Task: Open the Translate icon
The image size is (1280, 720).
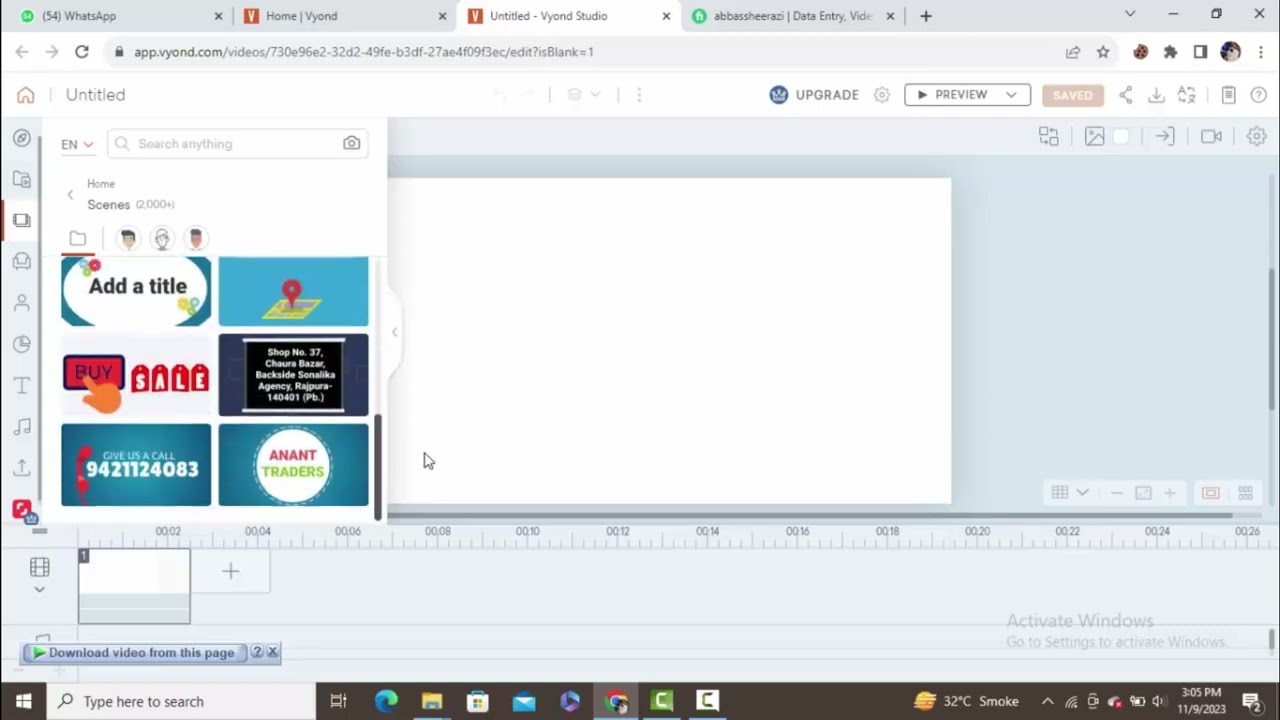Action: coord(1187,95)
